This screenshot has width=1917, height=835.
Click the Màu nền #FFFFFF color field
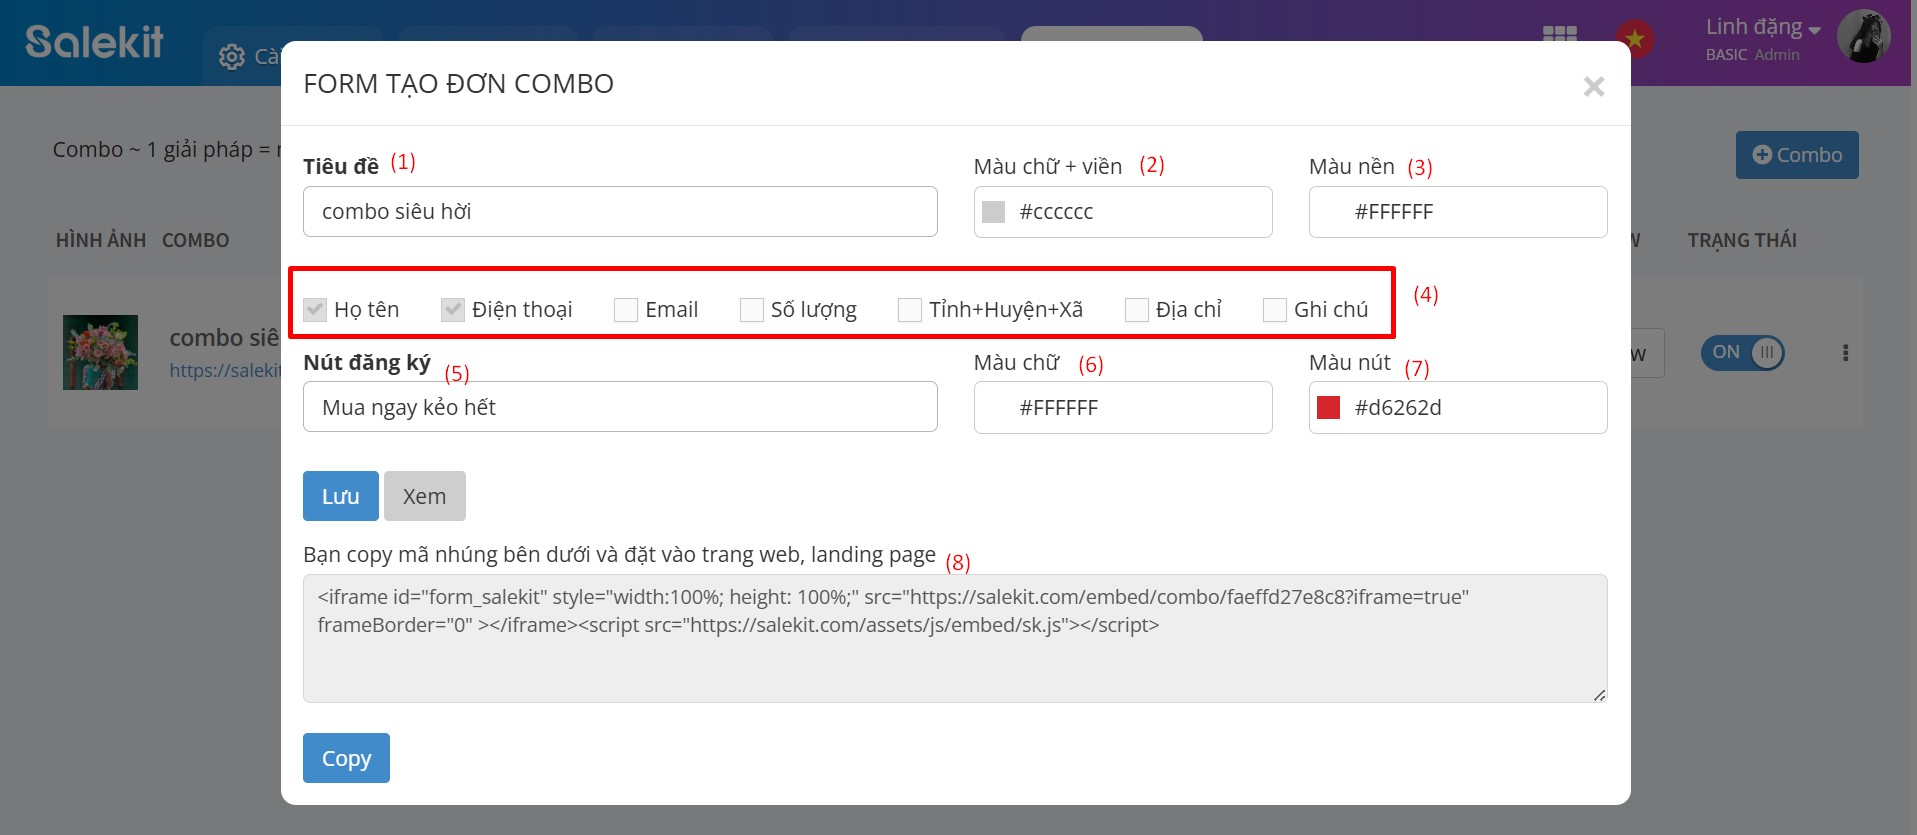pos(1458,212)
